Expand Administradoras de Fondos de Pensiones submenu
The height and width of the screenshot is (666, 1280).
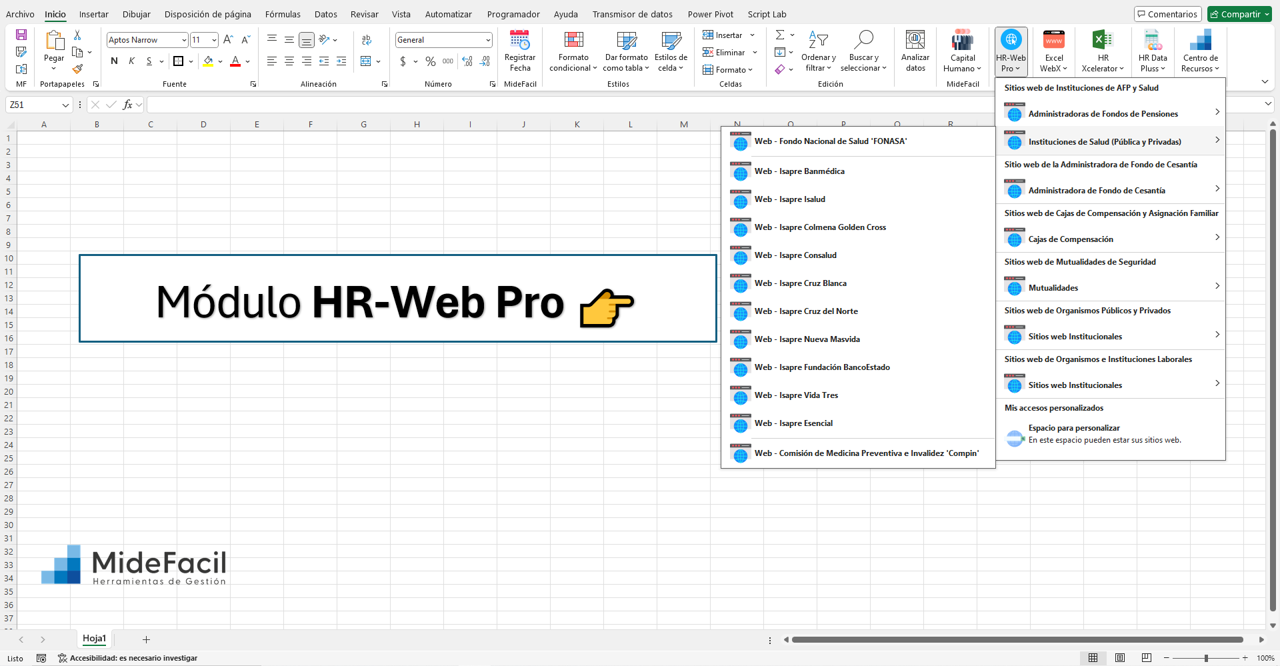pos(1110,113)
